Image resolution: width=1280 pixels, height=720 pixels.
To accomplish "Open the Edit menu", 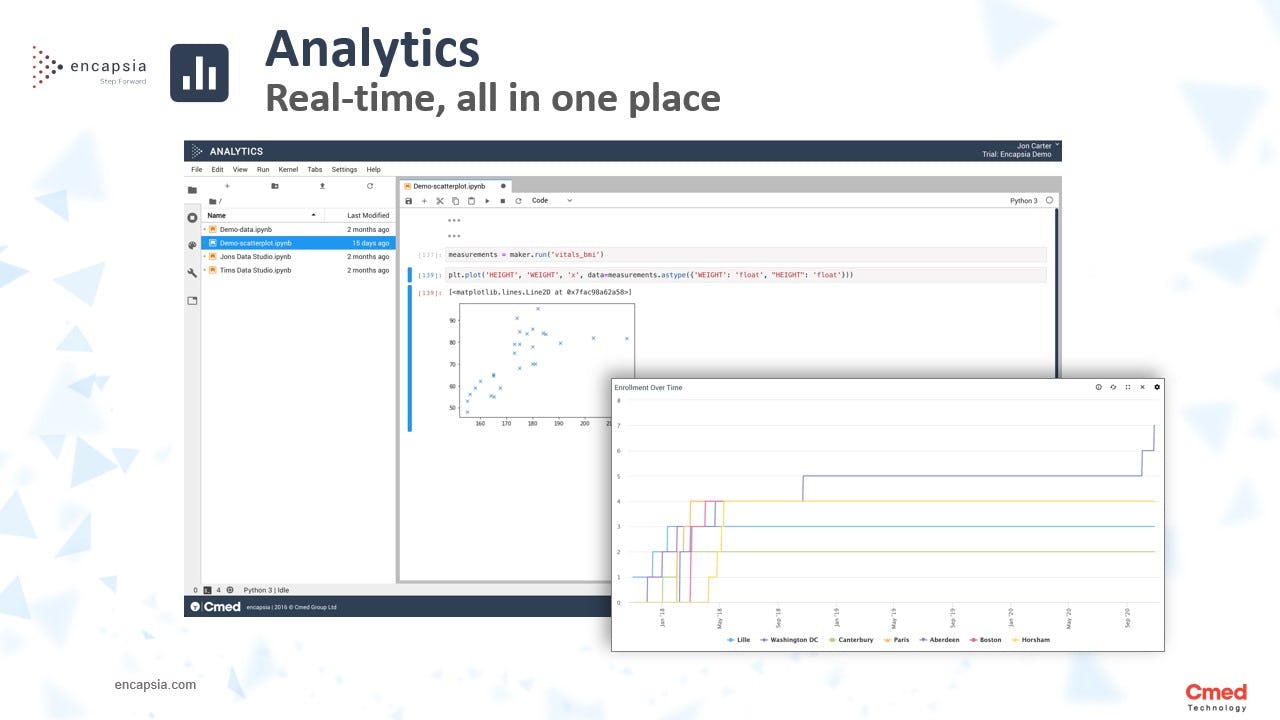I will pyautogui.click(x=217, y=170).
